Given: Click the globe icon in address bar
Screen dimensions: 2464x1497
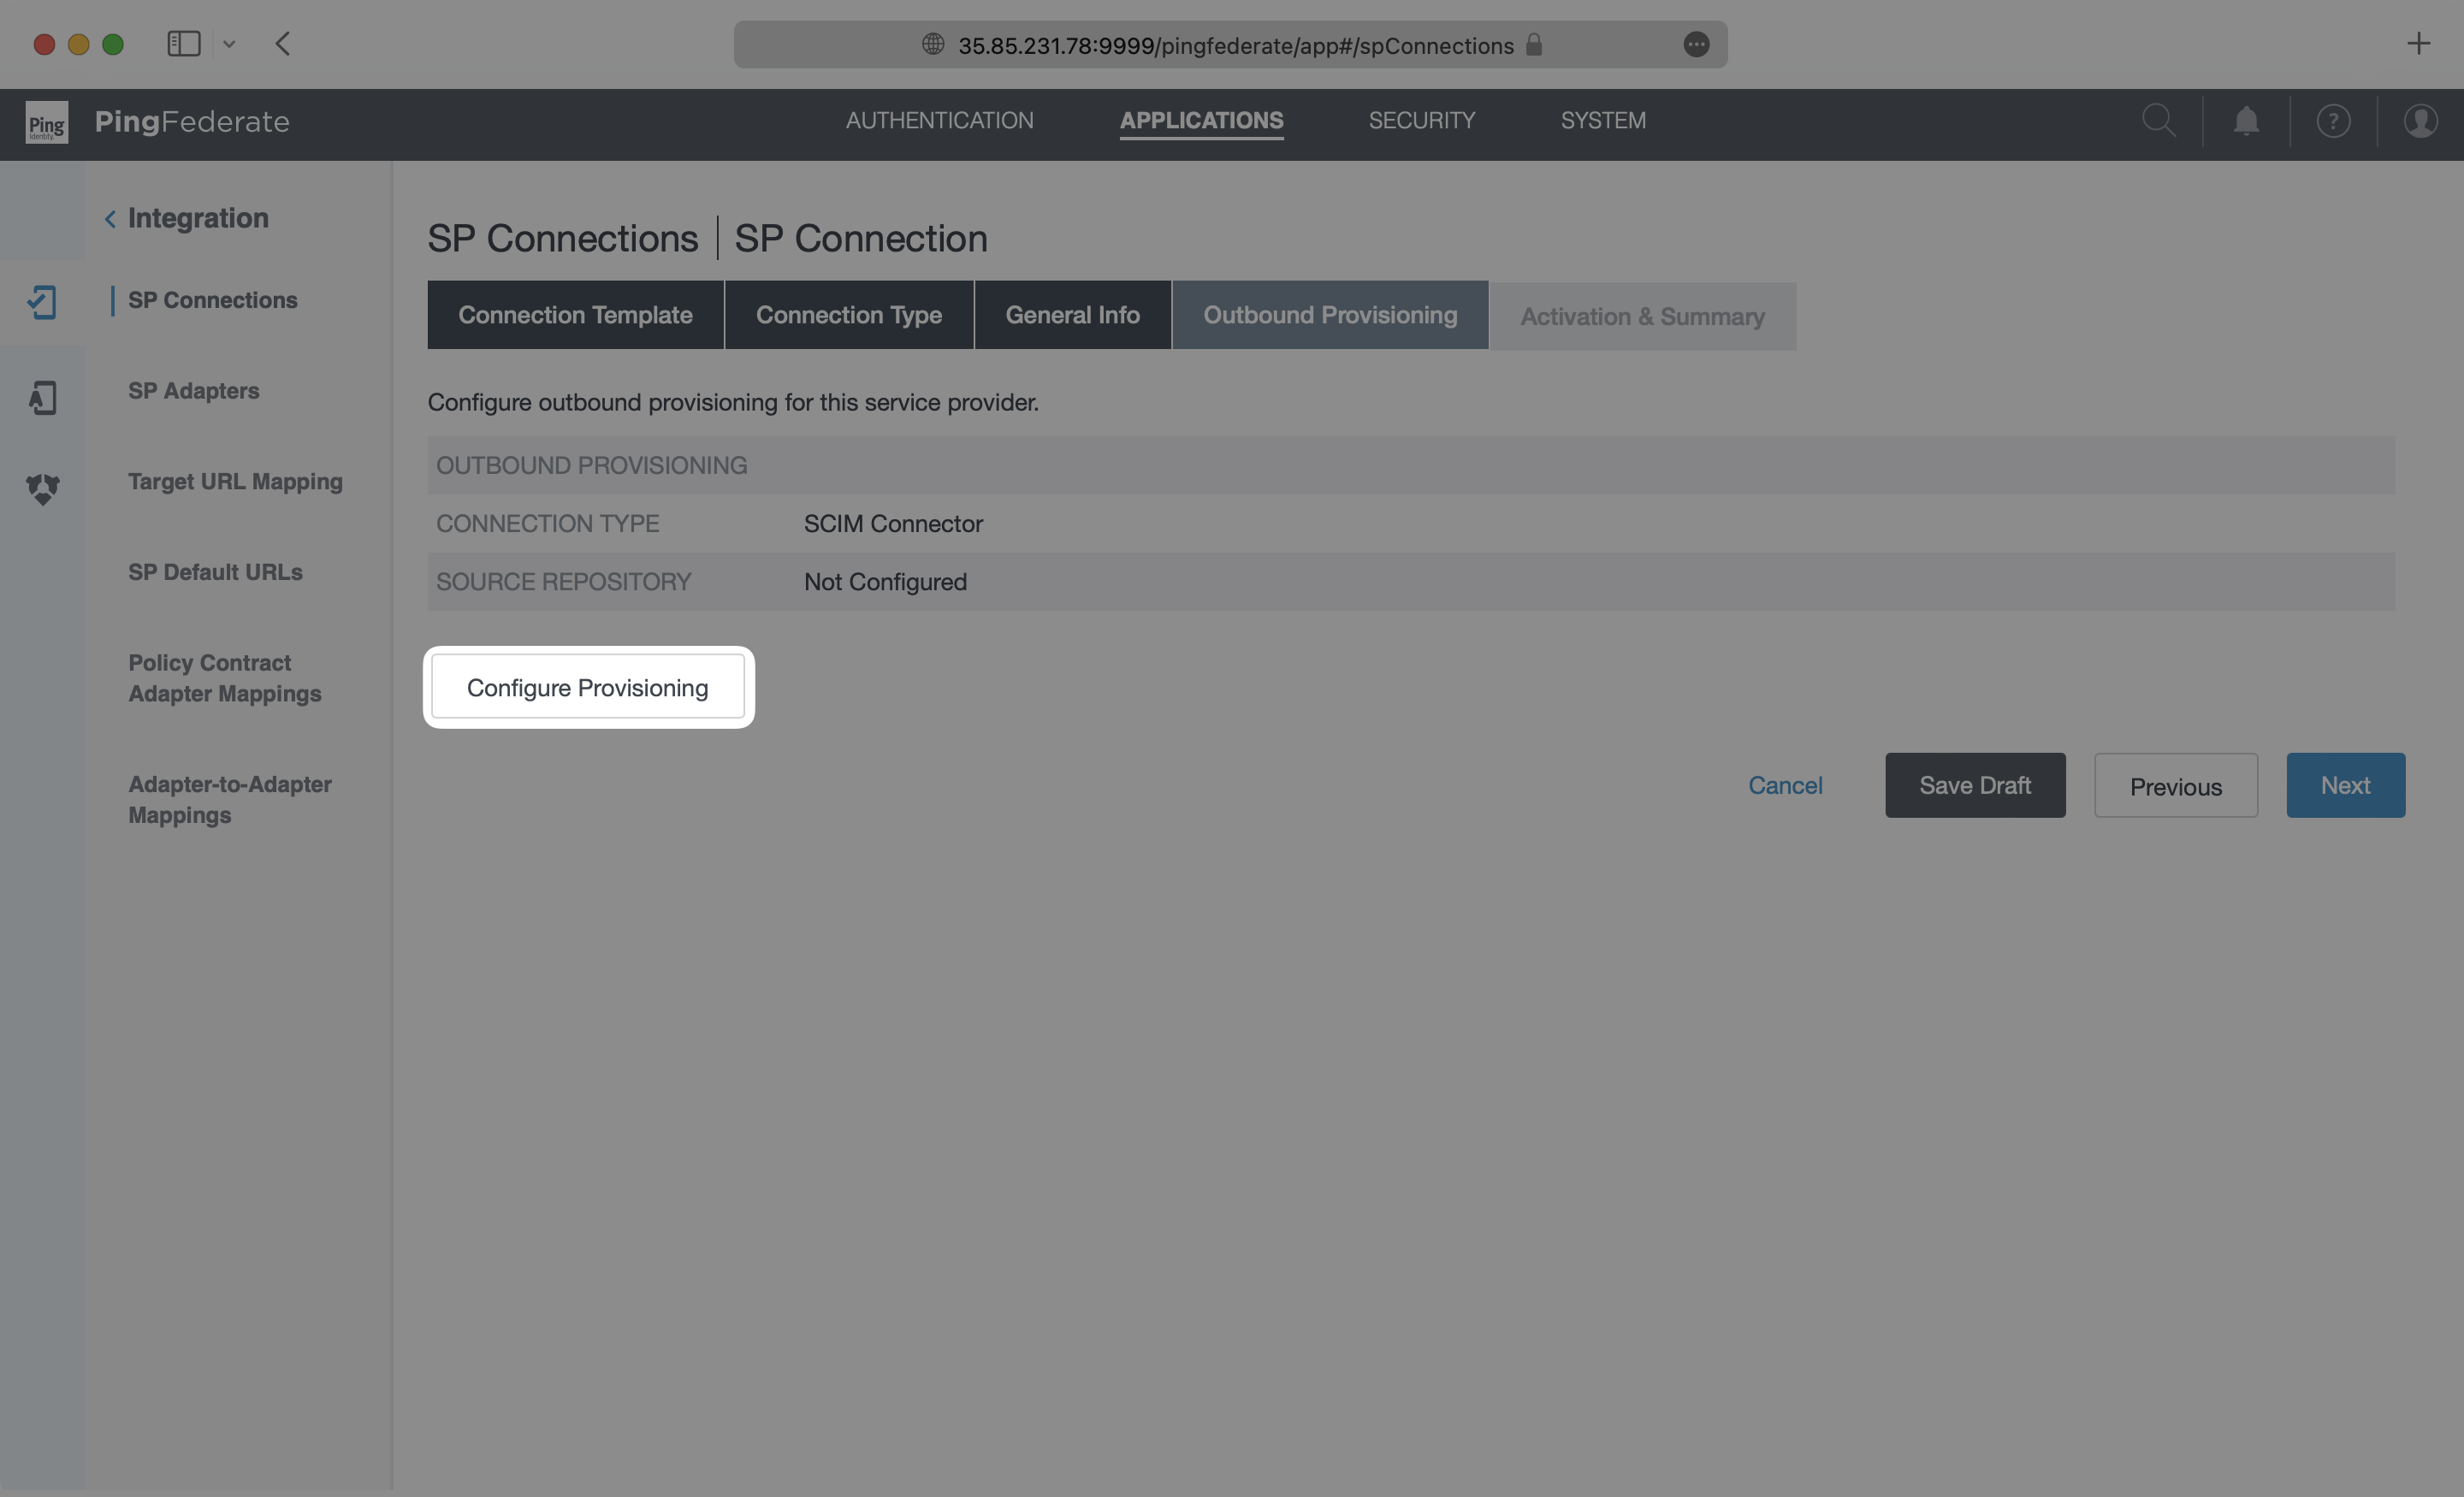Looking at the screenshot, I should pyautogui.click(x=932, y=44).
